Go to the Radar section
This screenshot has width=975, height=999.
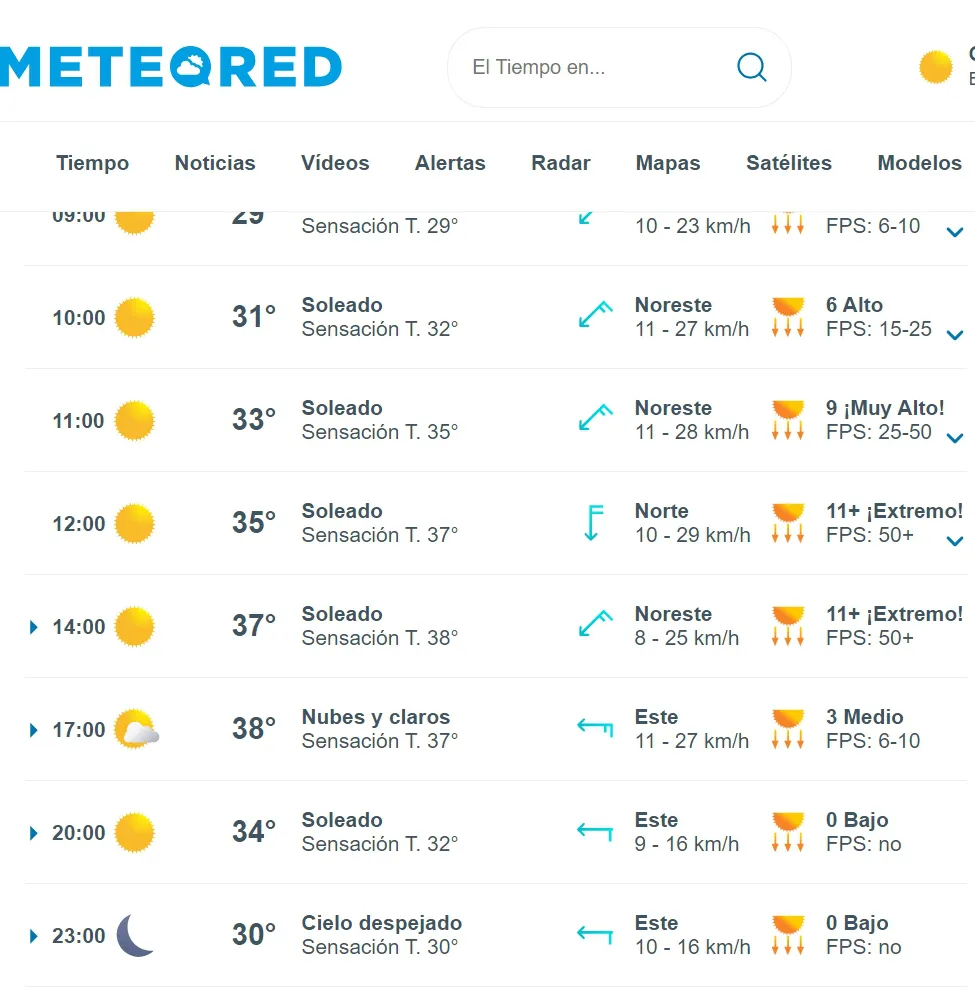[x=560, y=163]
